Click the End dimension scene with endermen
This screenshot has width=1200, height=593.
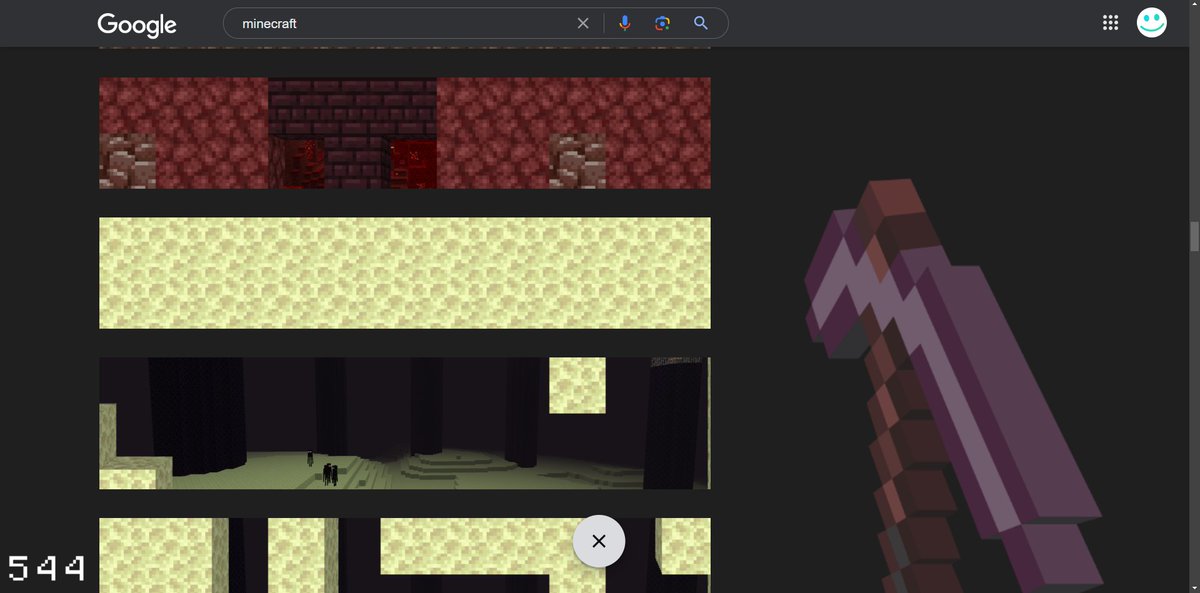405,423
